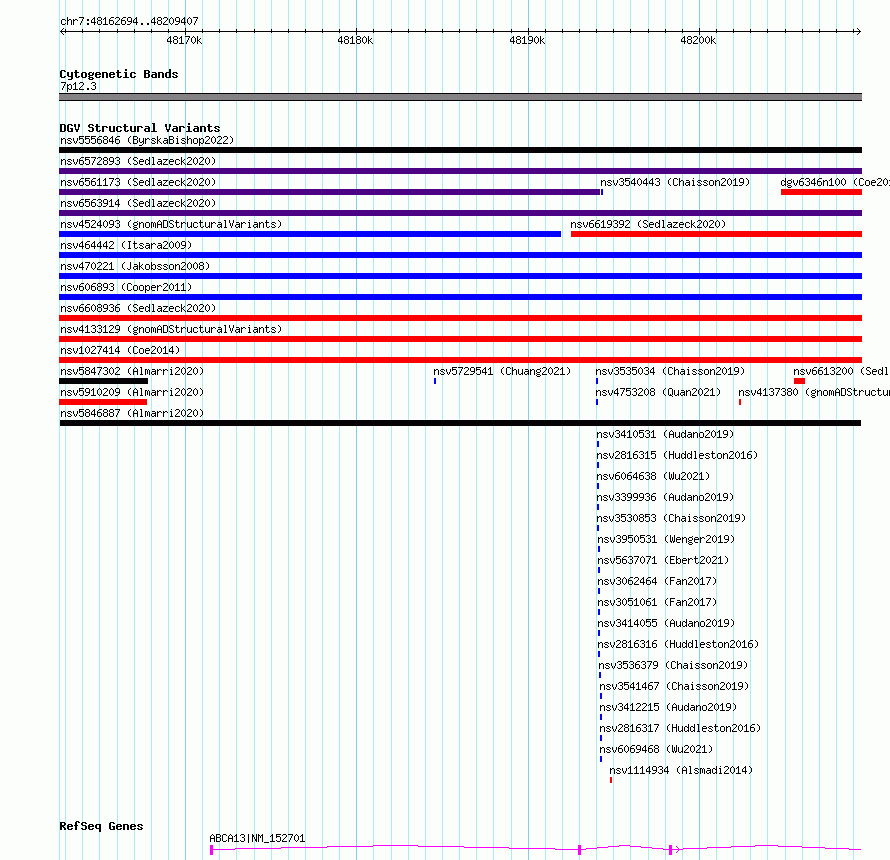Select nsv2816315 (Huddleston2016) label
890x860 pixels.
click(677, 455)
